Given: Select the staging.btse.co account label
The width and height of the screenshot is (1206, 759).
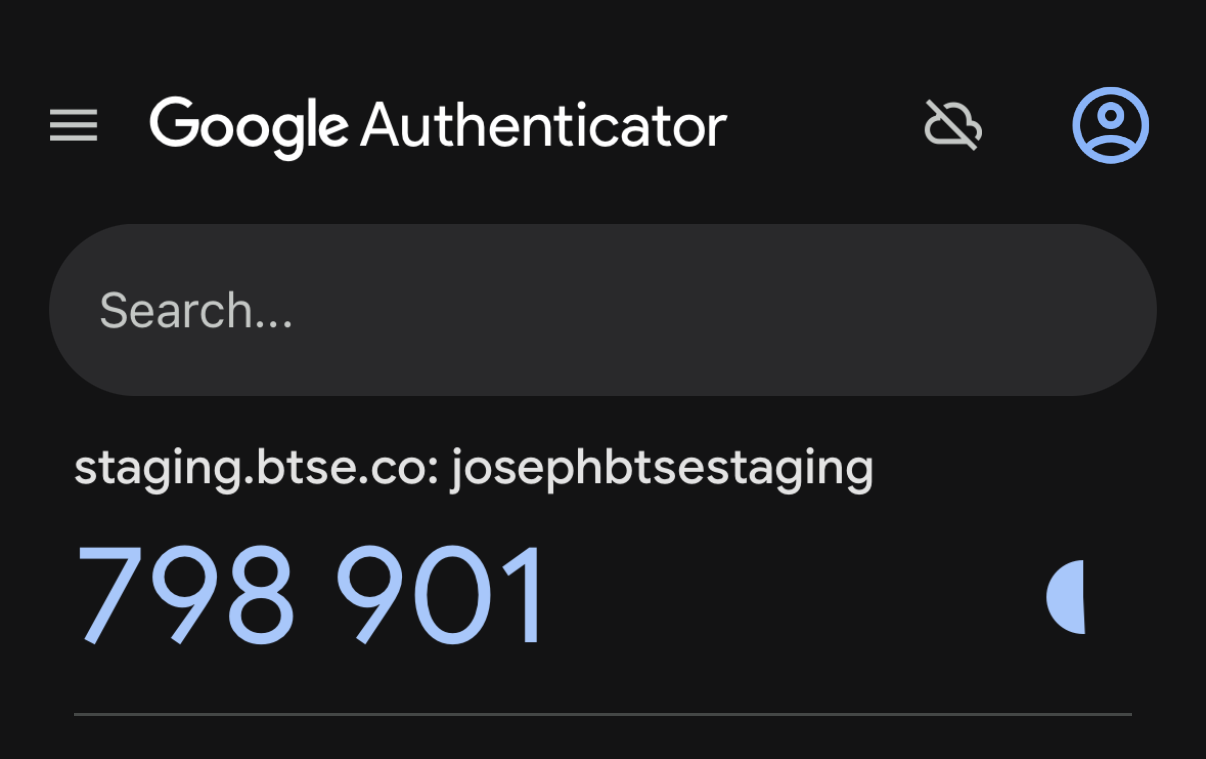Looking at the screenshot, I should [x=473, y=468].
